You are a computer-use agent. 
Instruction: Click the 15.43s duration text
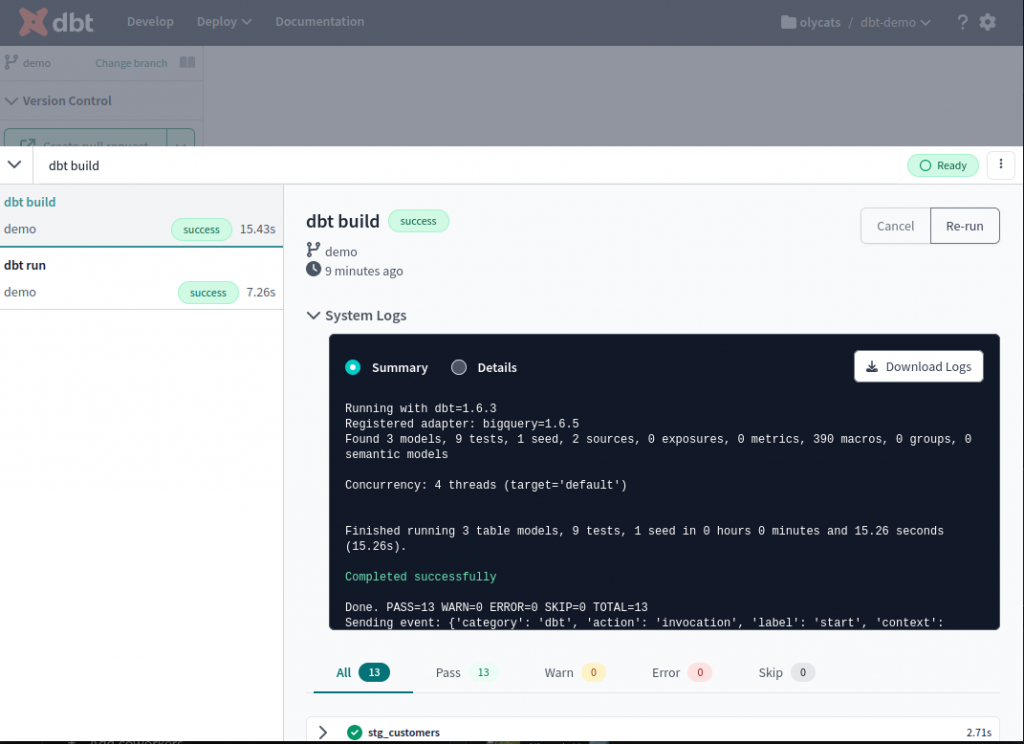tap(257, 229)
